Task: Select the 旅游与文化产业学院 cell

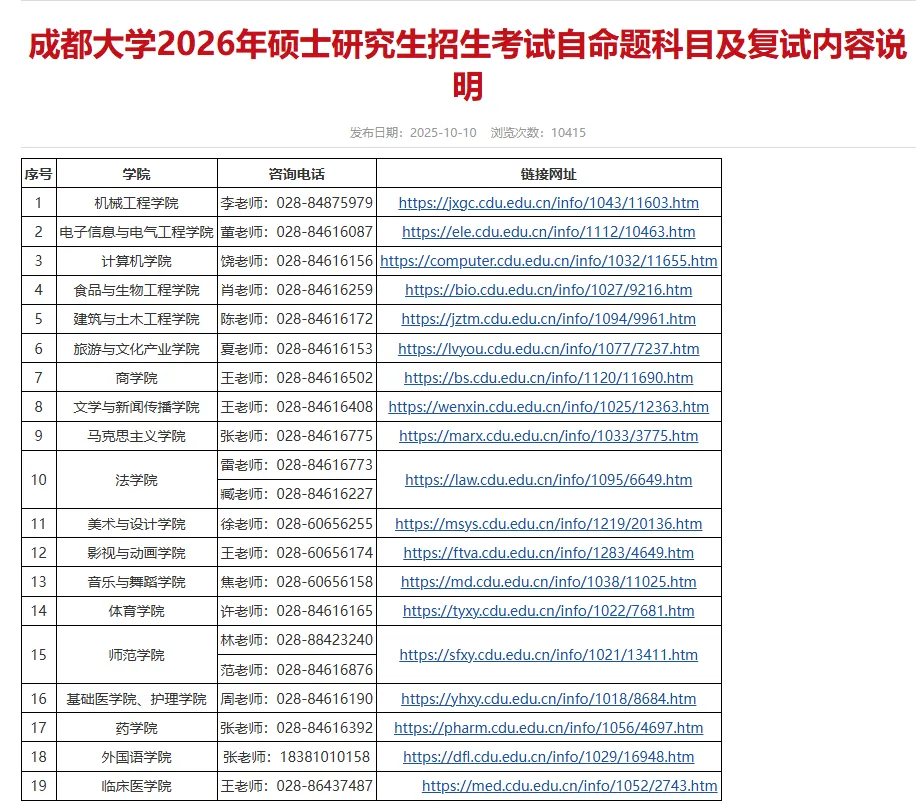Action: [136, 349]
